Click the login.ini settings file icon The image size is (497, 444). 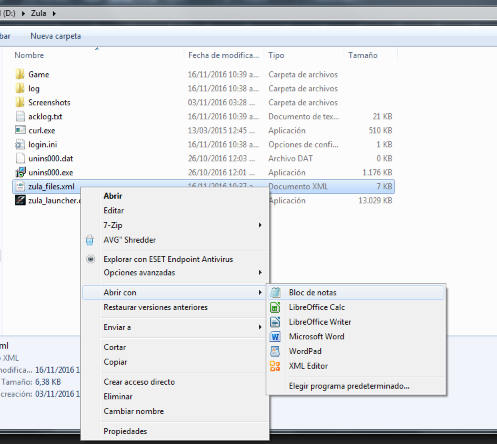[20, 144]
